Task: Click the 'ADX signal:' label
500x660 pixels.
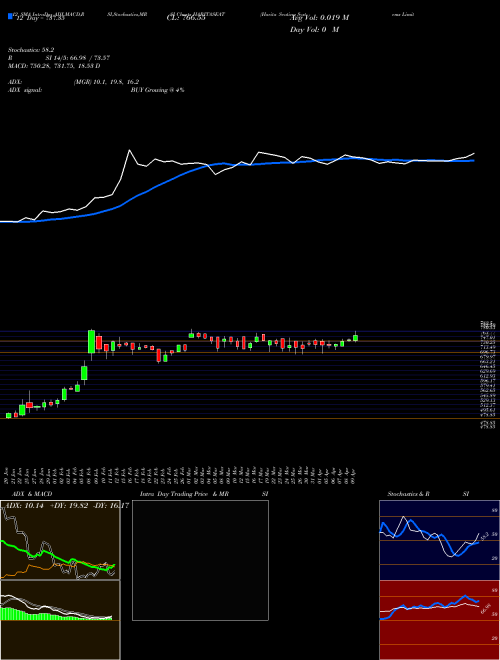Action: pyautogui.click(x=25, y=90)
